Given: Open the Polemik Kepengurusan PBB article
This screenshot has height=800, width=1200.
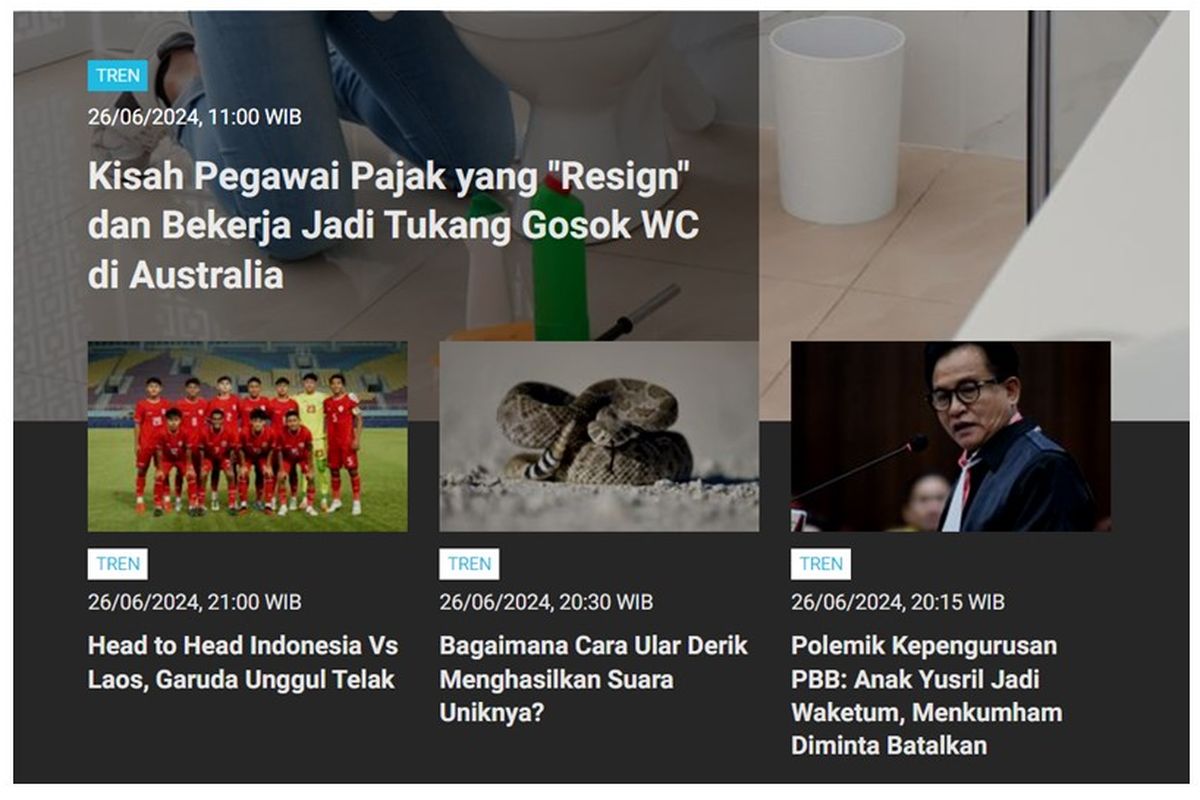Looking at the screenshot, I should point(926,695).
